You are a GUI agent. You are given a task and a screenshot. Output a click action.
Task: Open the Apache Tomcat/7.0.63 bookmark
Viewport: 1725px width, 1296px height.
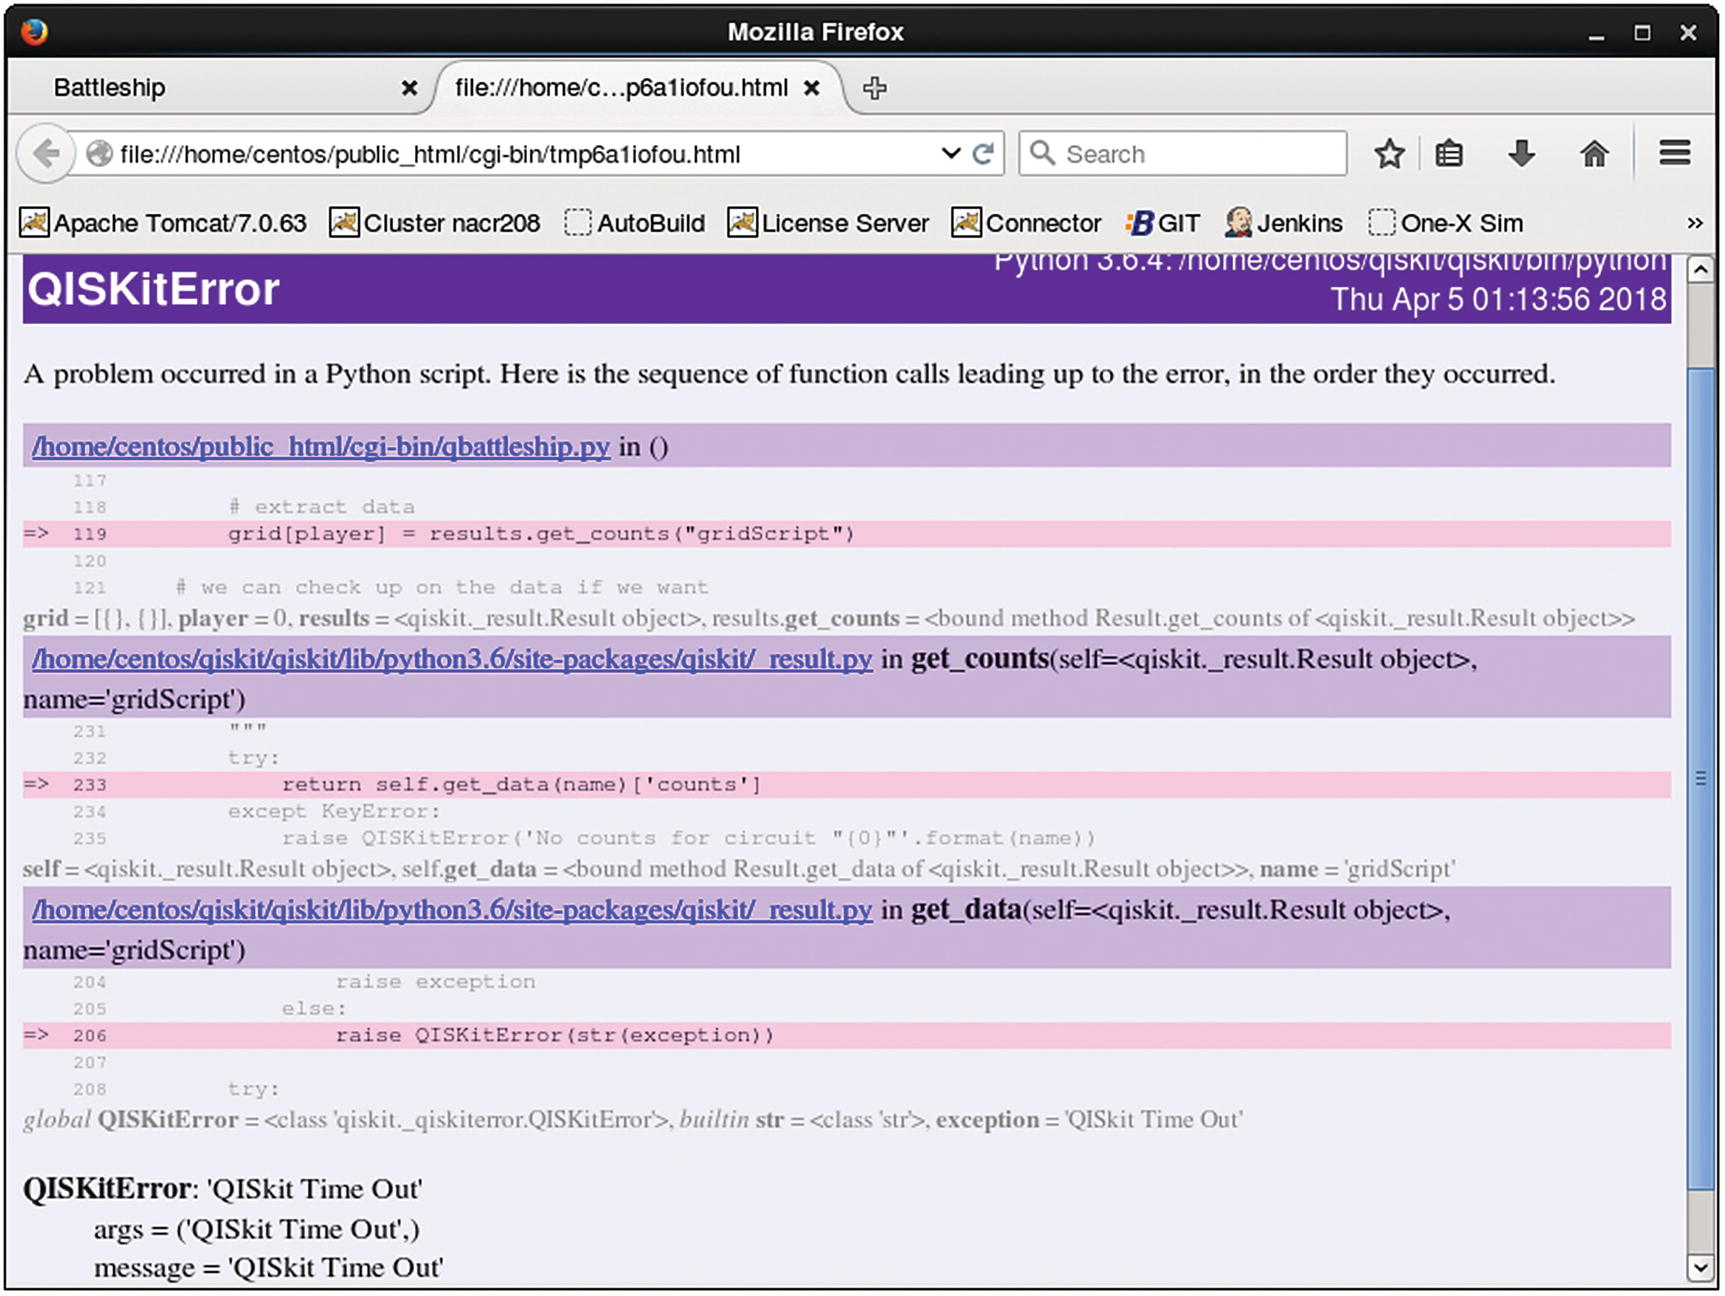click(164, 223)
